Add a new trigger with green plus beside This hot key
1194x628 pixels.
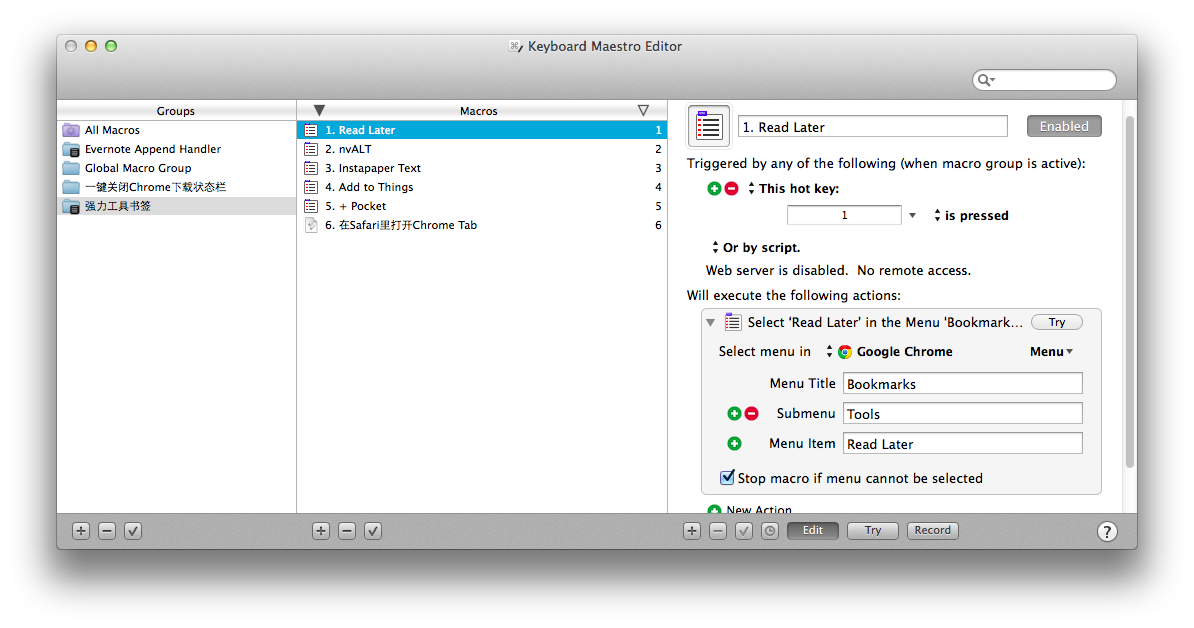[x=714, y=188]
